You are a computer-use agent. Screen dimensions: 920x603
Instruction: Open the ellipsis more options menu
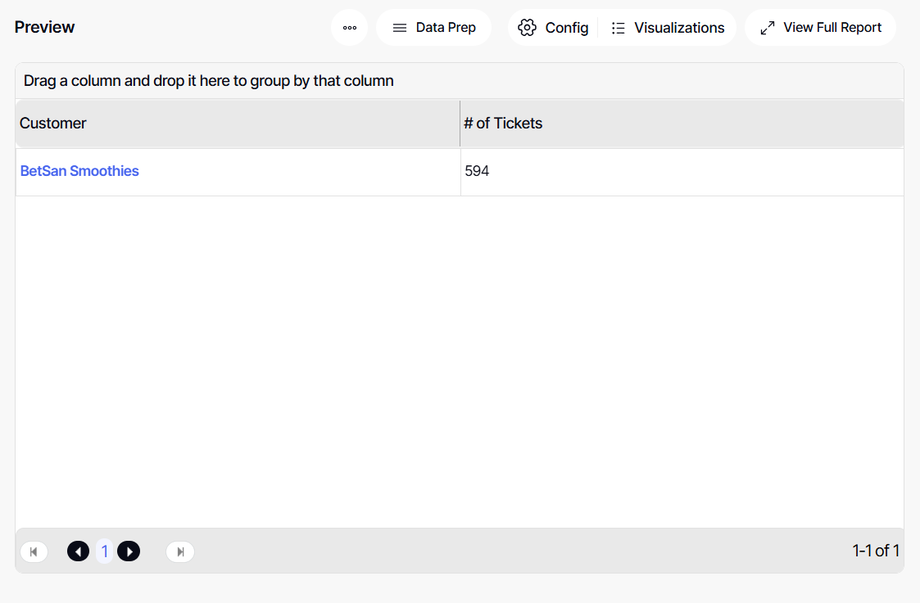349,28
